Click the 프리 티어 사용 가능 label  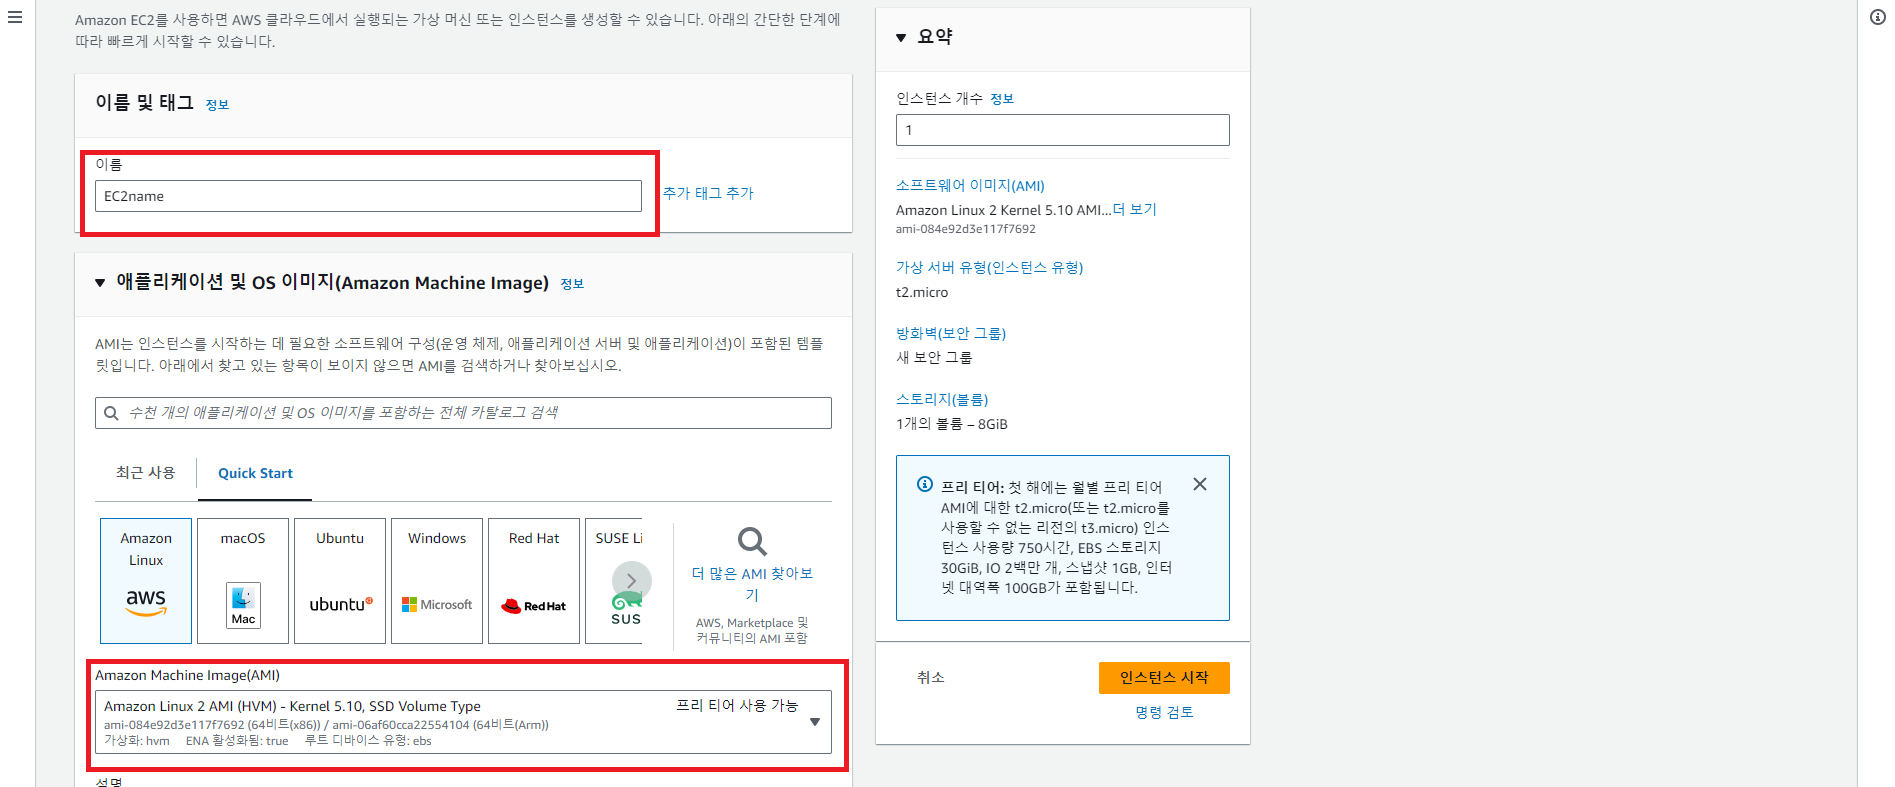(737, 705)
